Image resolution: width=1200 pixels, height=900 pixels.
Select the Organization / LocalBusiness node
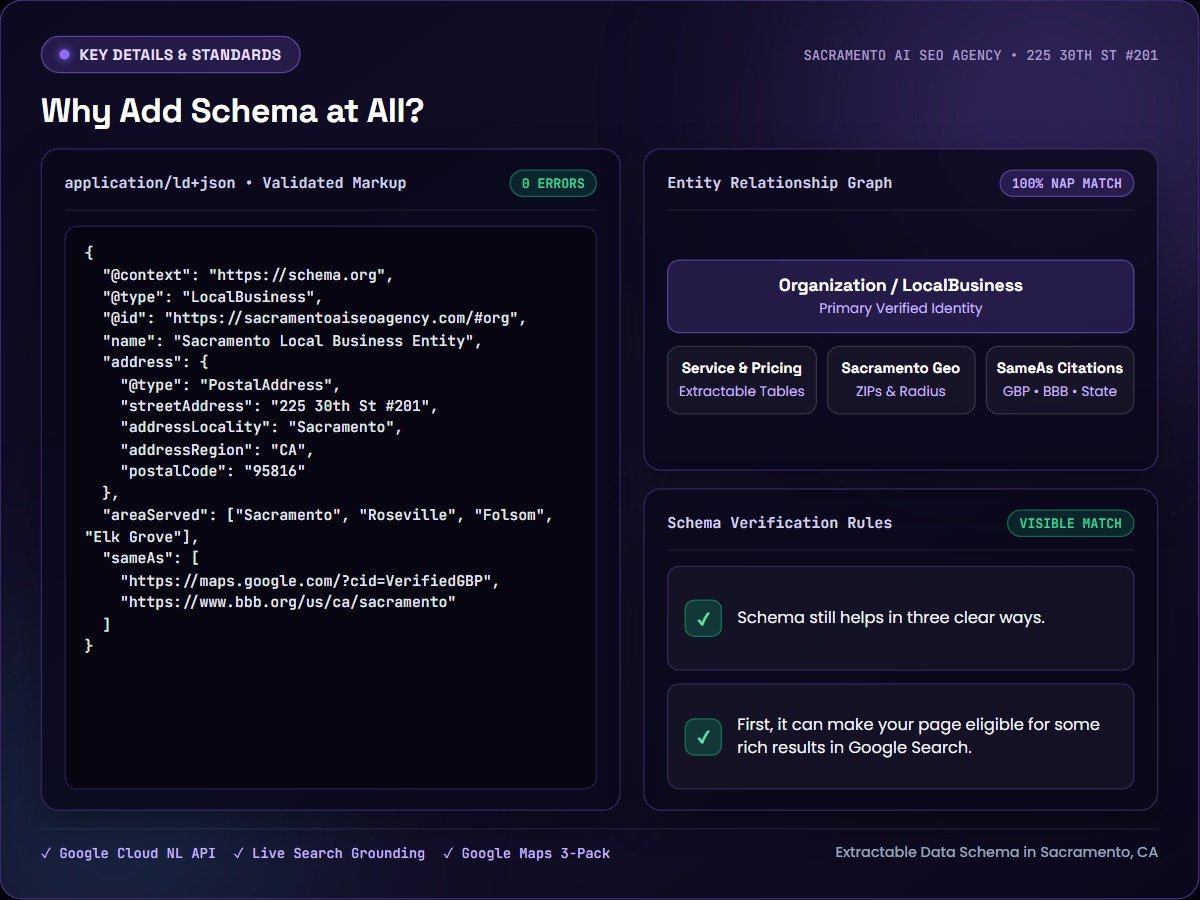(x=900, y=296)
